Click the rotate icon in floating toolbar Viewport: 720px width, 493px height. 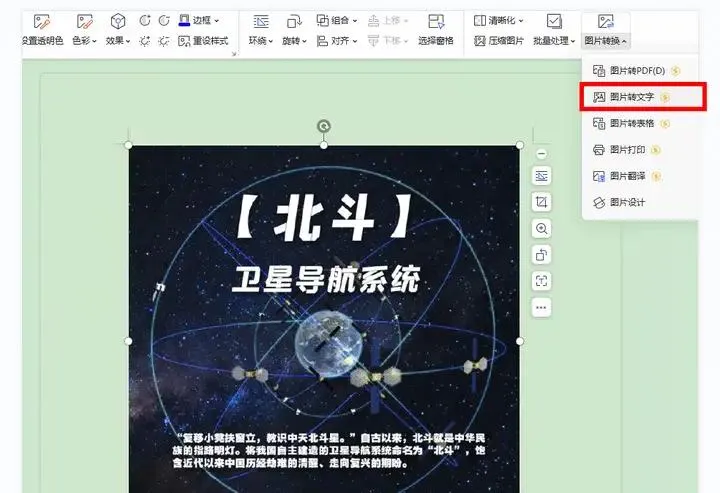pos(541,255)
